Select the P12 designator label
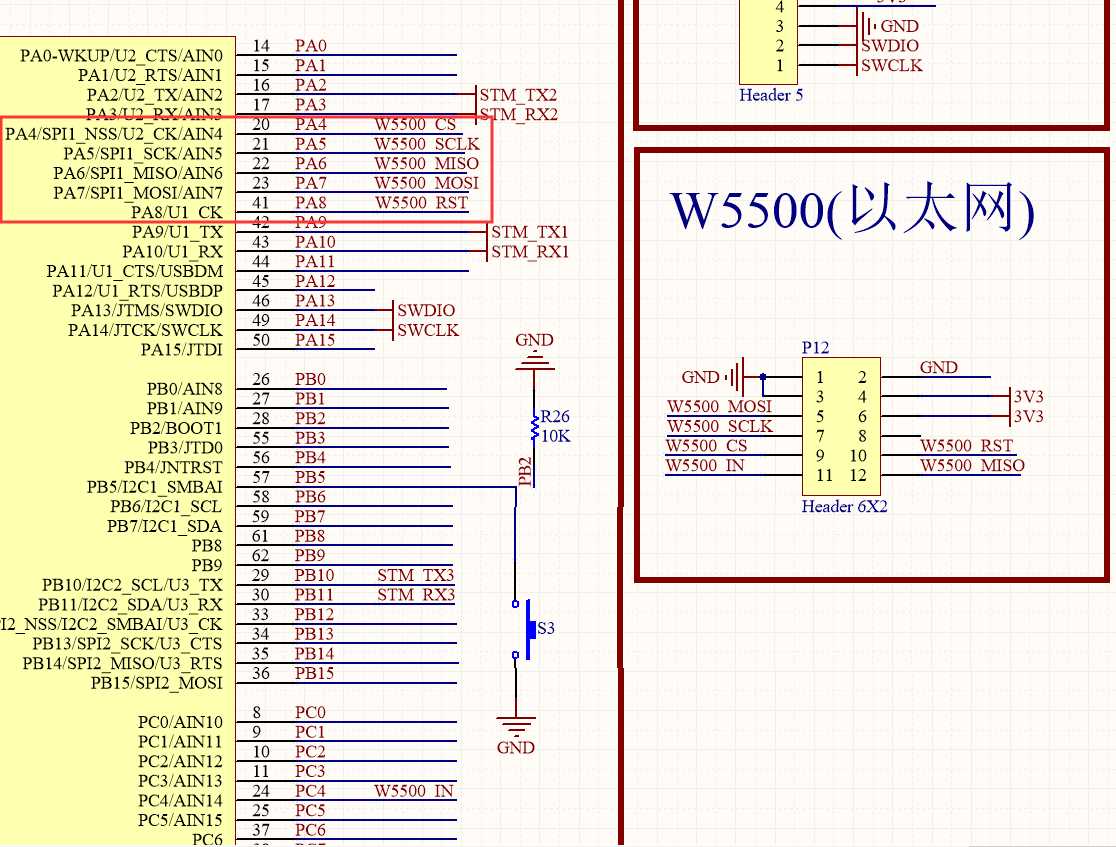 point(816,347)
